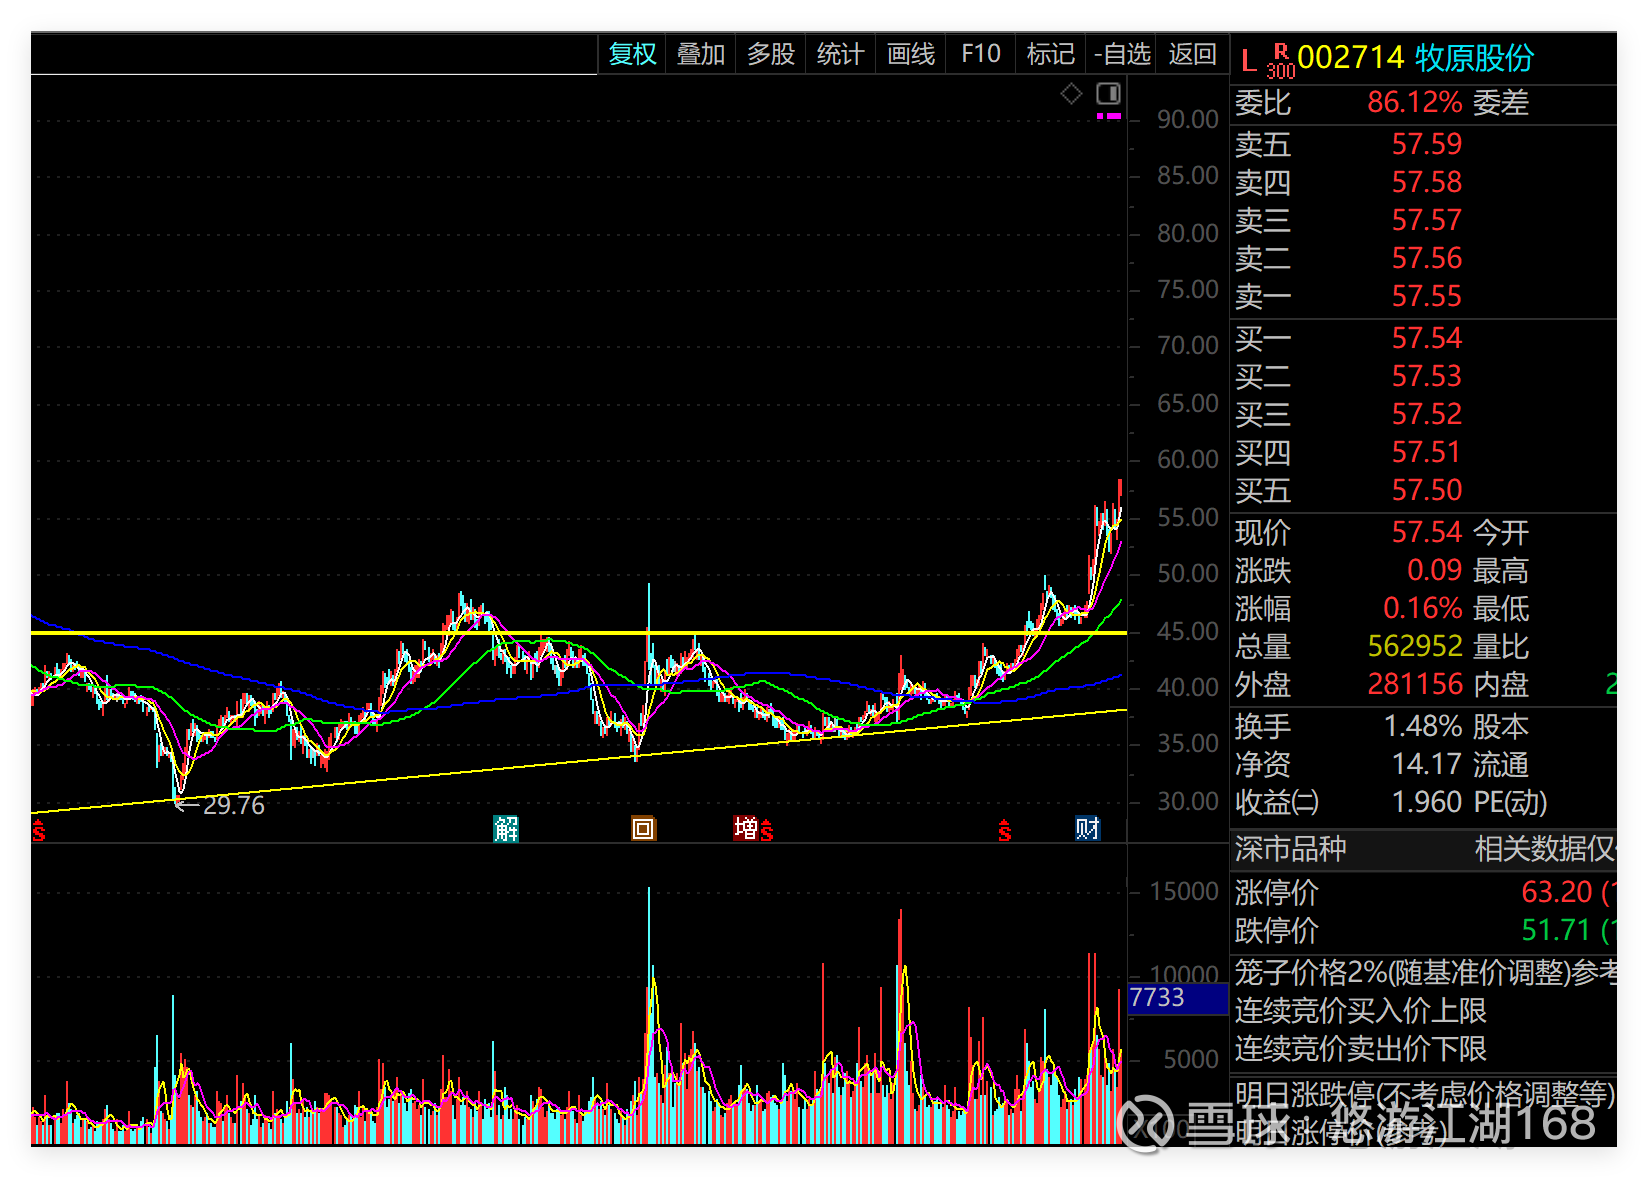The width and height of the screenshot is (1648, 1178).
Task: Click the 涨停价 limit-up price 63.20
Action: pyautogui.click(x=1557, y=891)
